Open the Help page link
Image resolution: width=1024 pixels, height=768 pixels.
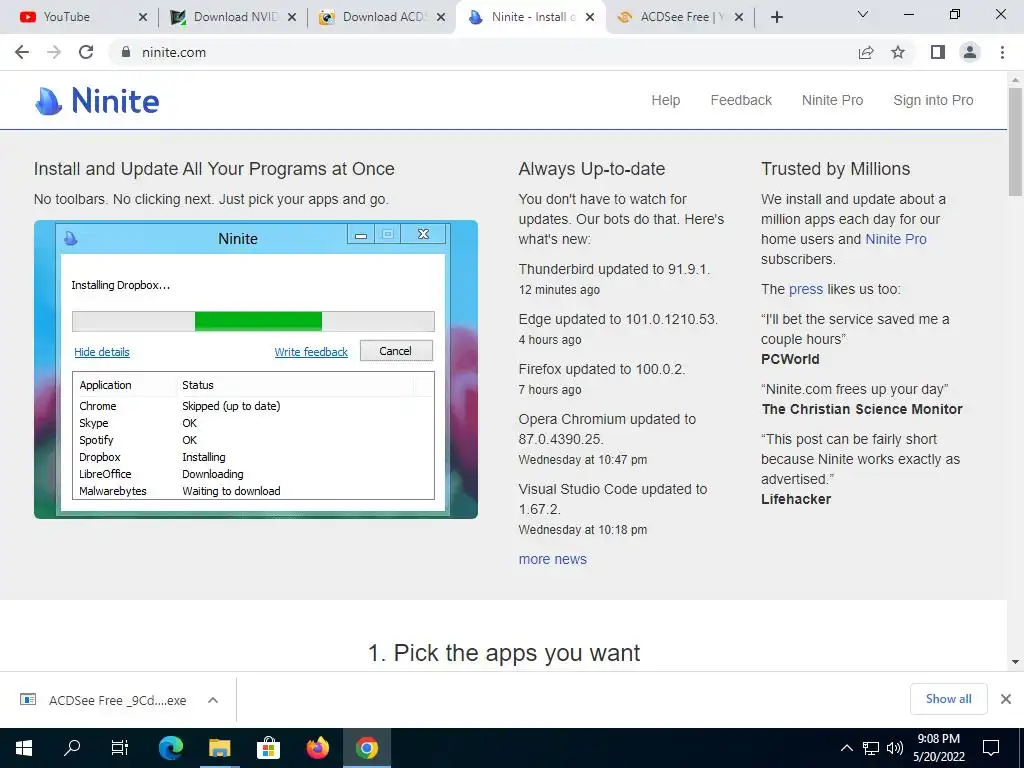point(665,101)
